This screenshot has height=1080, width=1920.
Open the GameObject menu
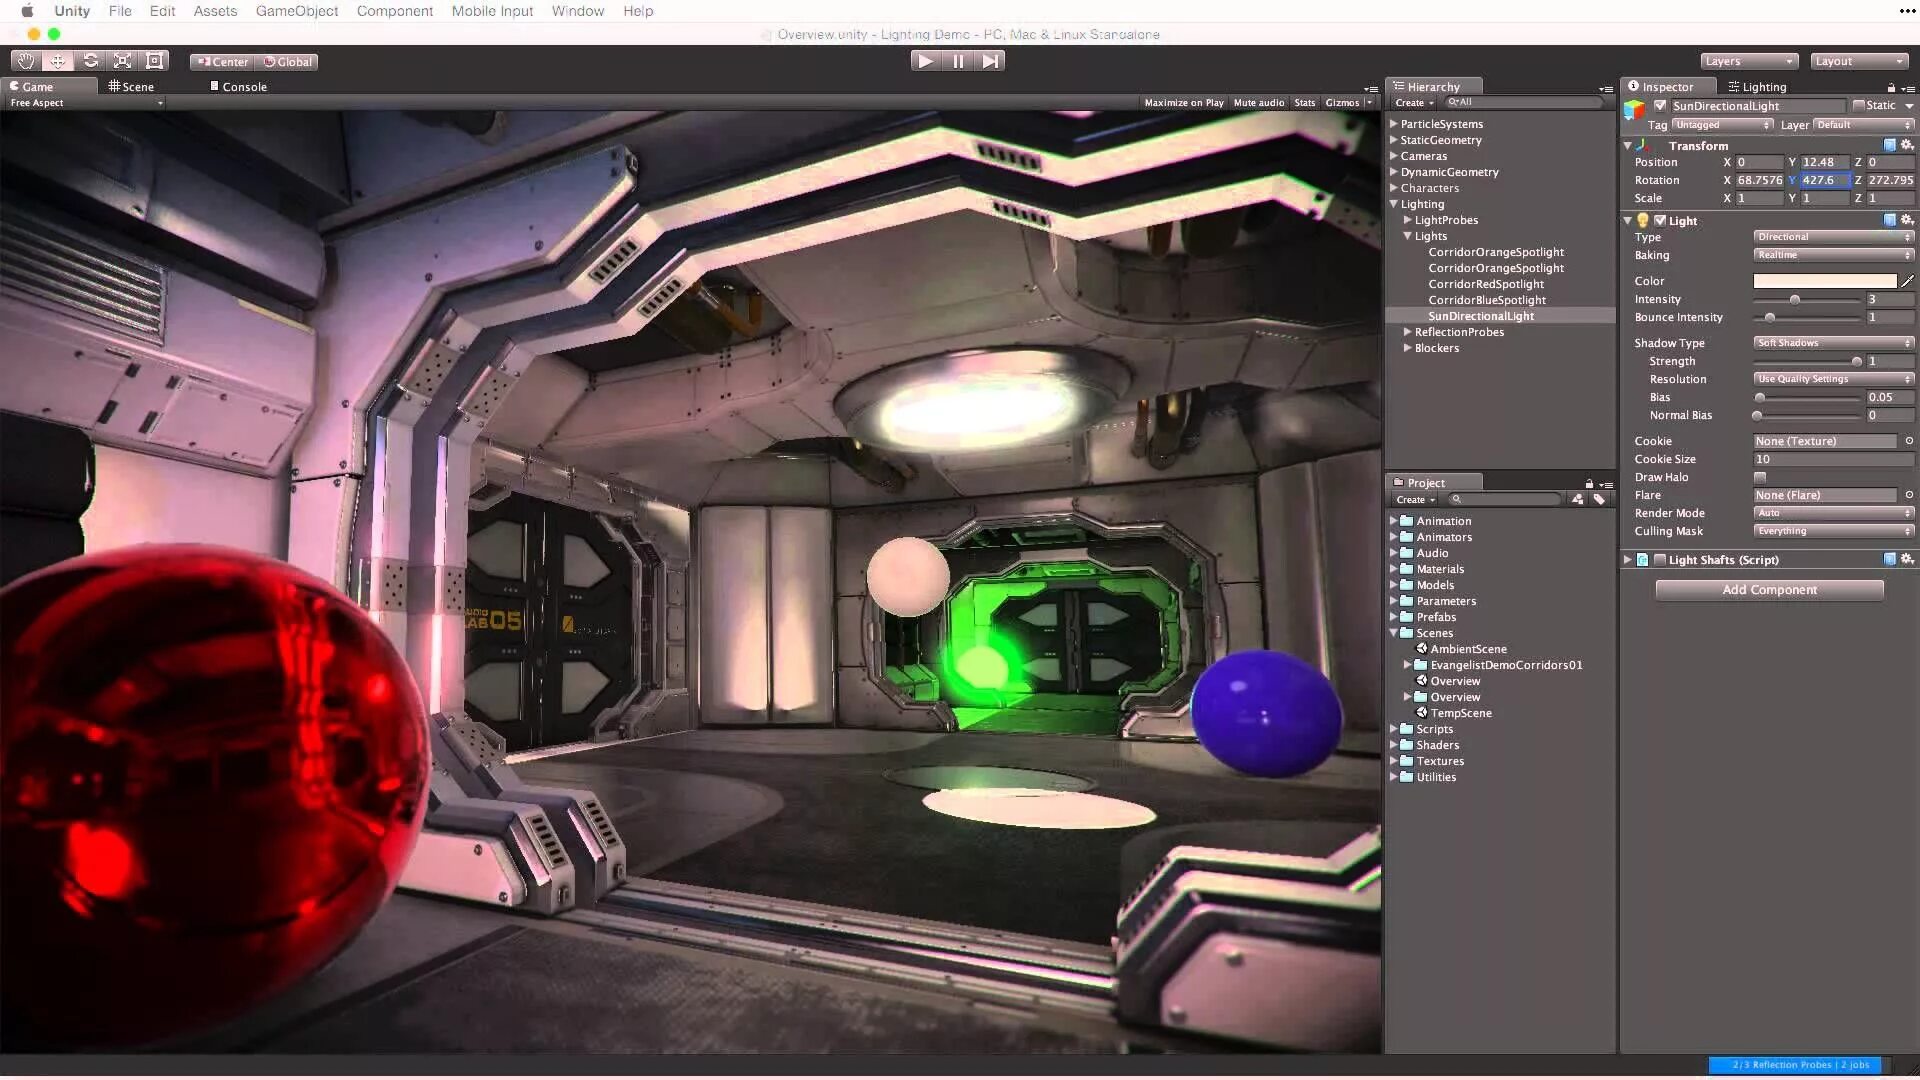tap(296, 11)
